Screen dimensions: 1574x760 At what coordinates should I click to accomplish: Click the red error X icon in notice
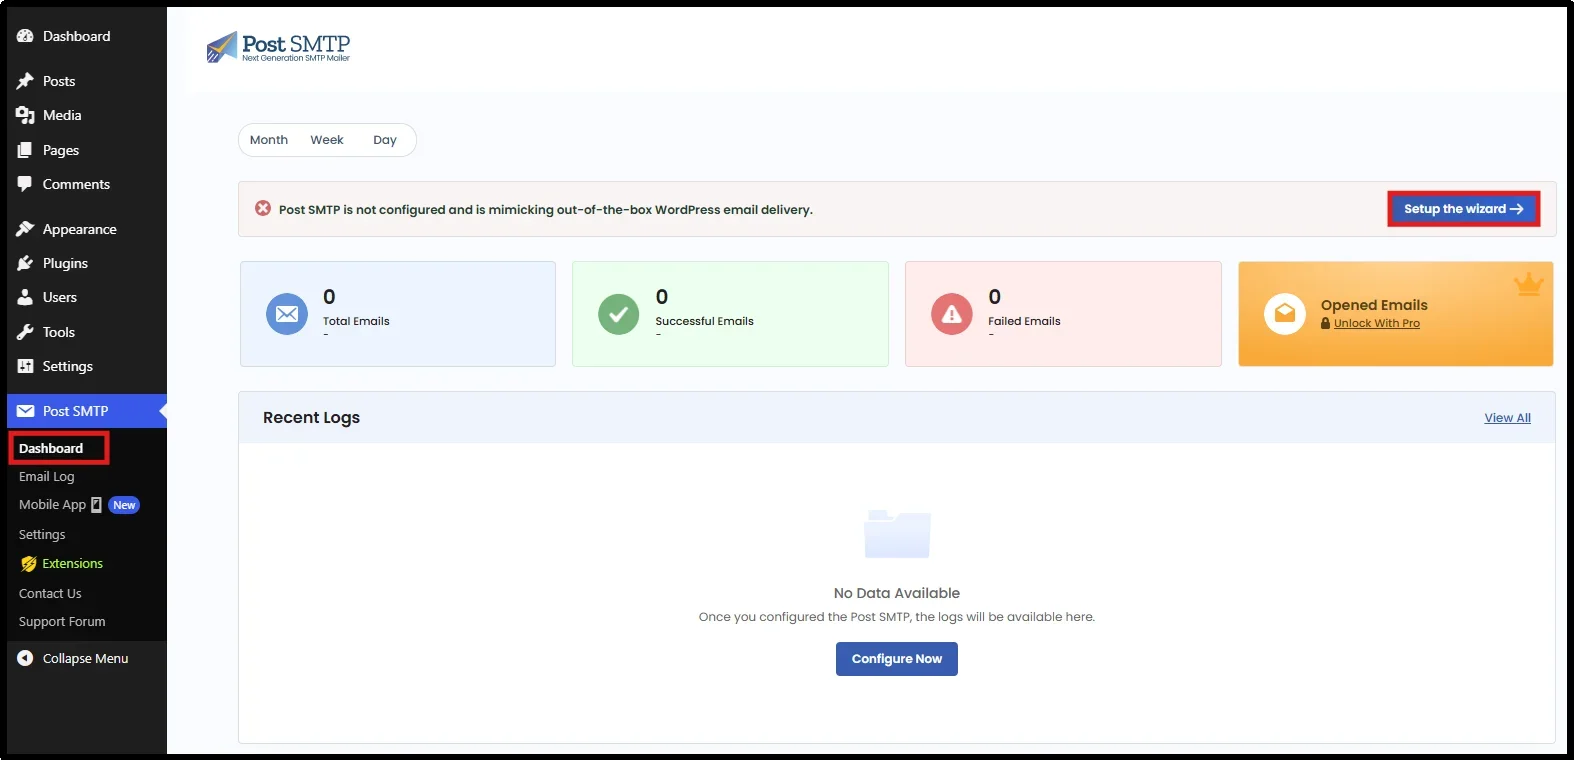point(263,208)
